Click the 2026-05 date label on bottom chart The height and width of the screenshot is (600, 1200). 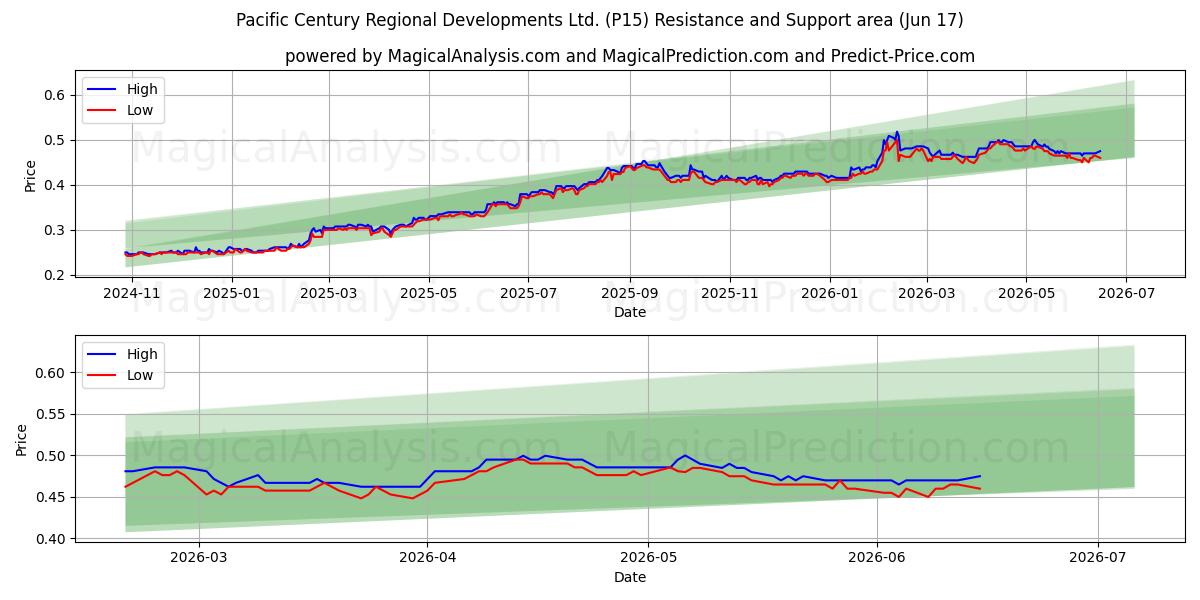[648, 558]
